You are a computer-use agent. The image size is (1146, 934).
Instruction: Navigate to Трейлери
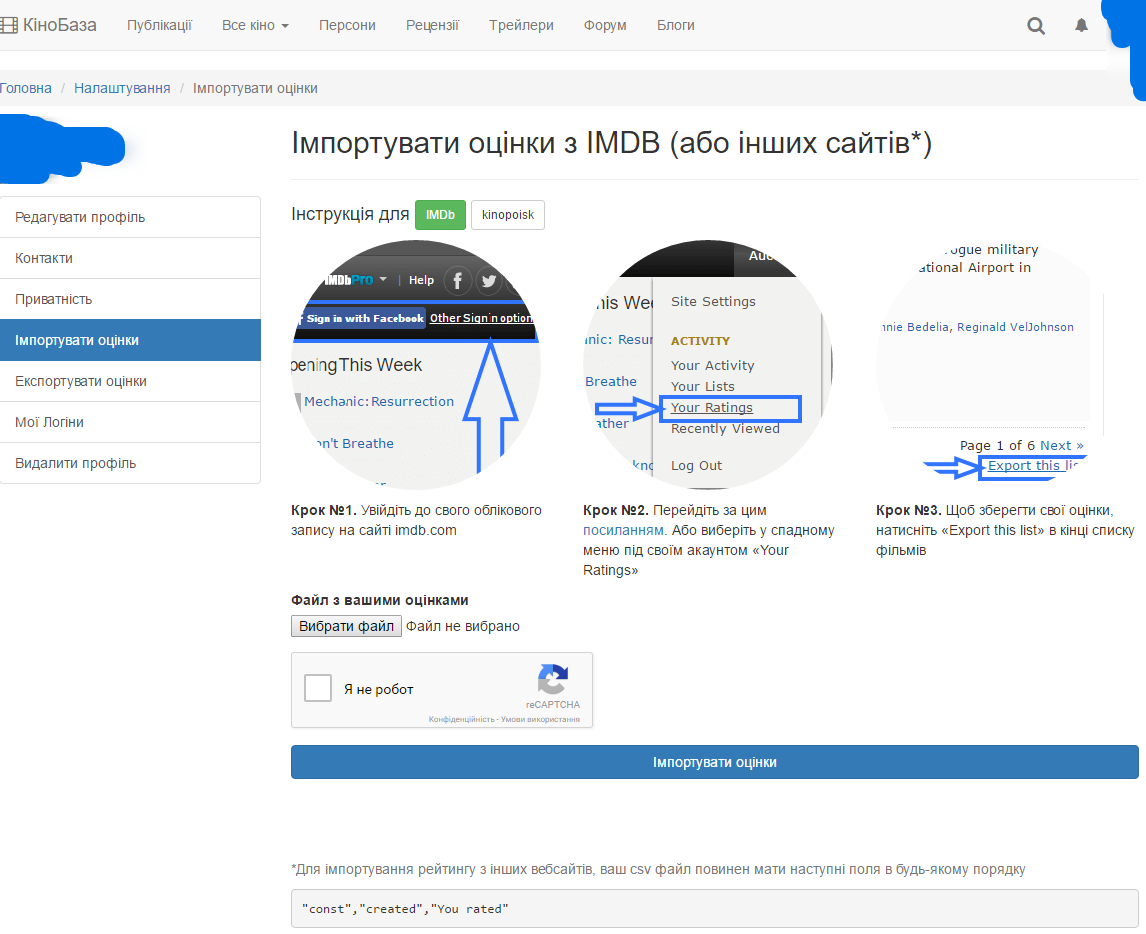521,26
